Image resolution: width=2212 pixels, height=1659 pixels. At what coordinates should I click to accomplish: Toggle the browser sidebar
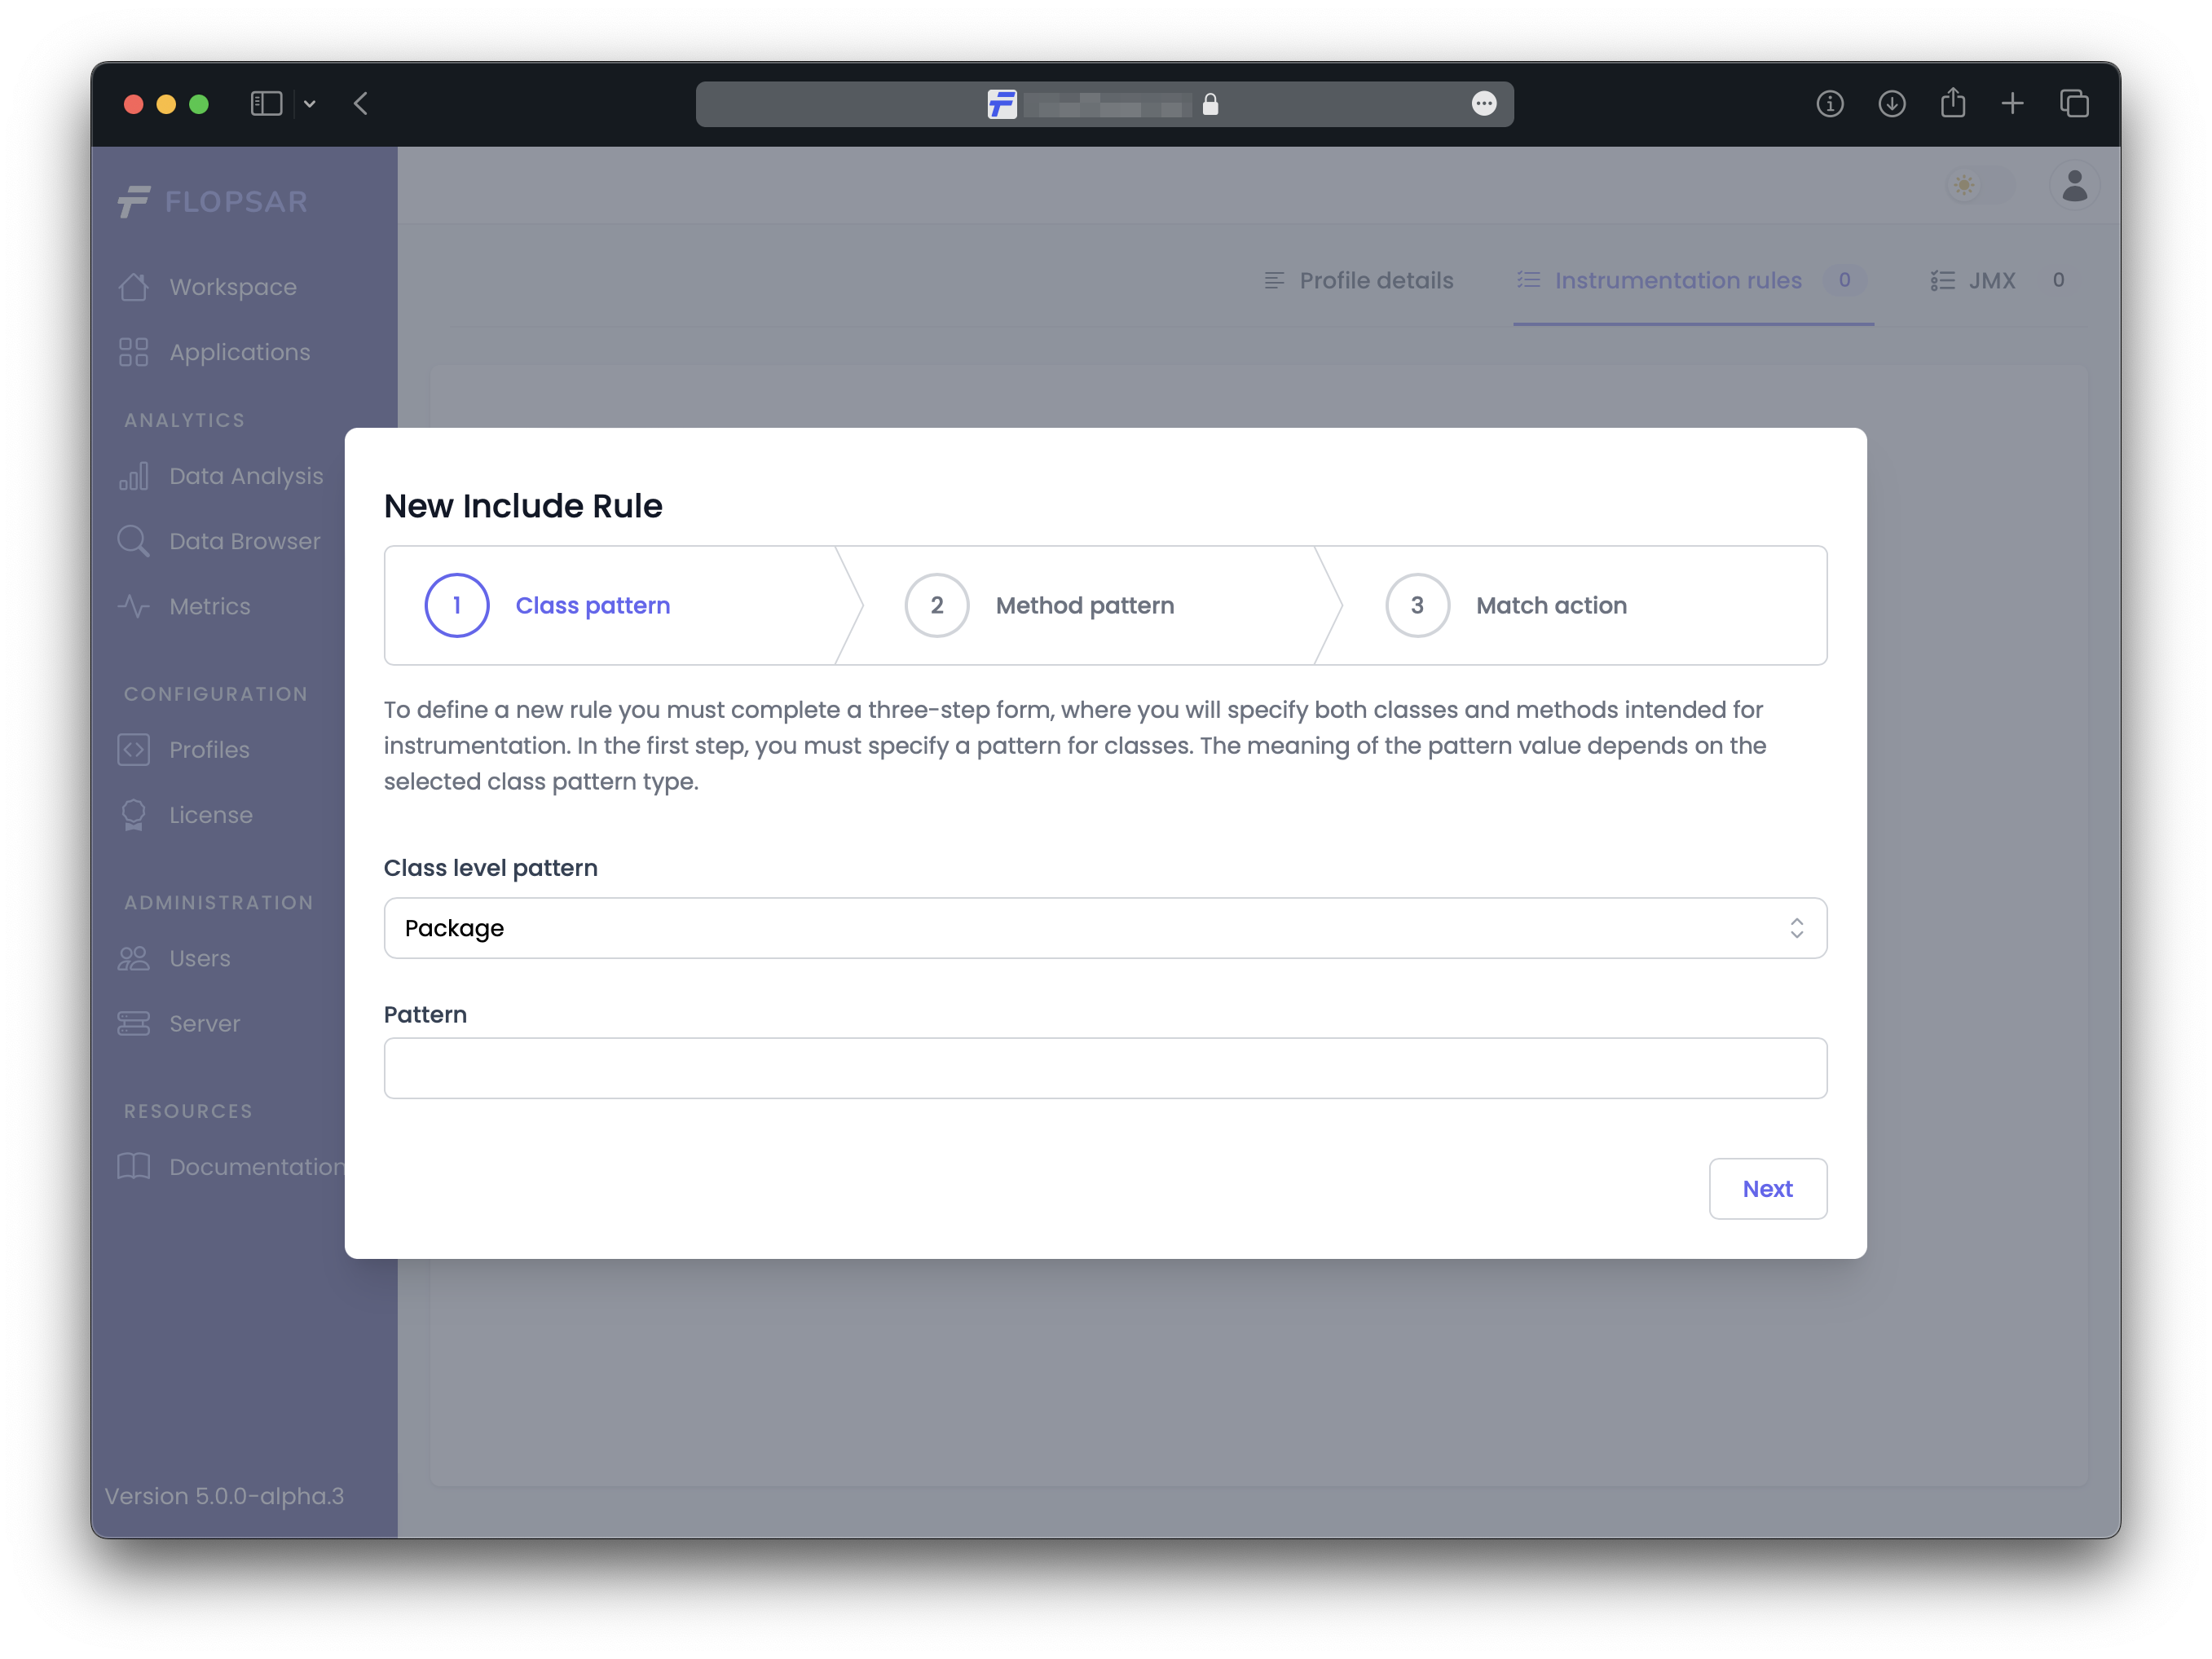(x=265, y=103)
